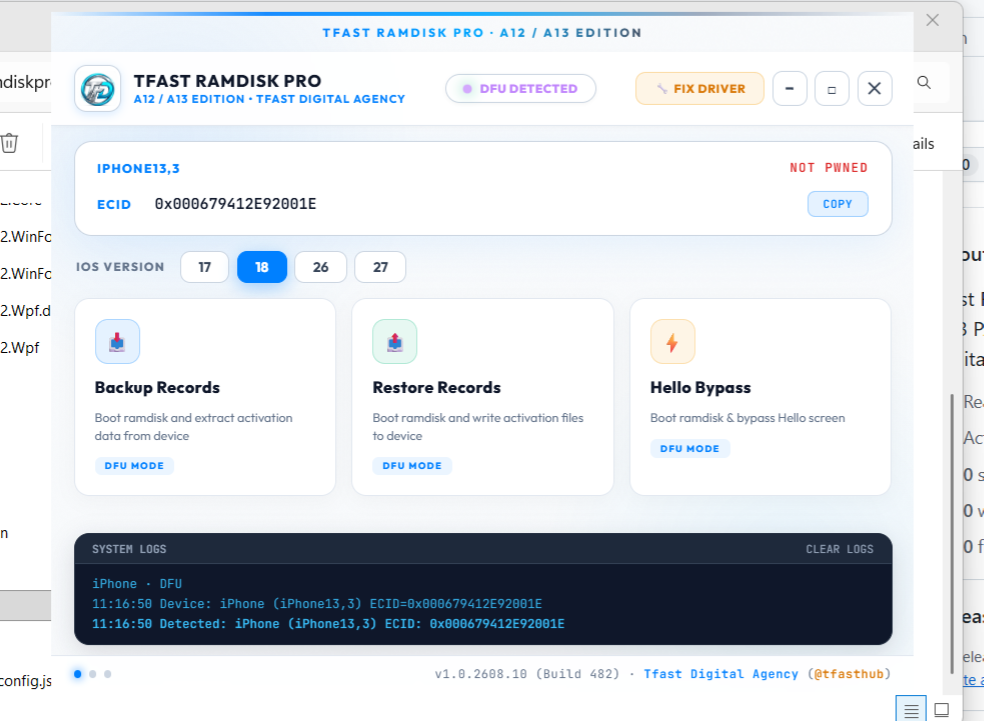Click the ECID value 0x000679412E92001E in device card
The image size is (984, 721).
point(235,204)
